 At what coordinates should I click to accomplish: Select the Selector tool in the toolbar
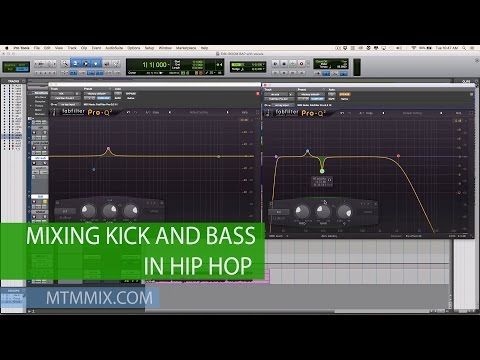click(86, 63)
